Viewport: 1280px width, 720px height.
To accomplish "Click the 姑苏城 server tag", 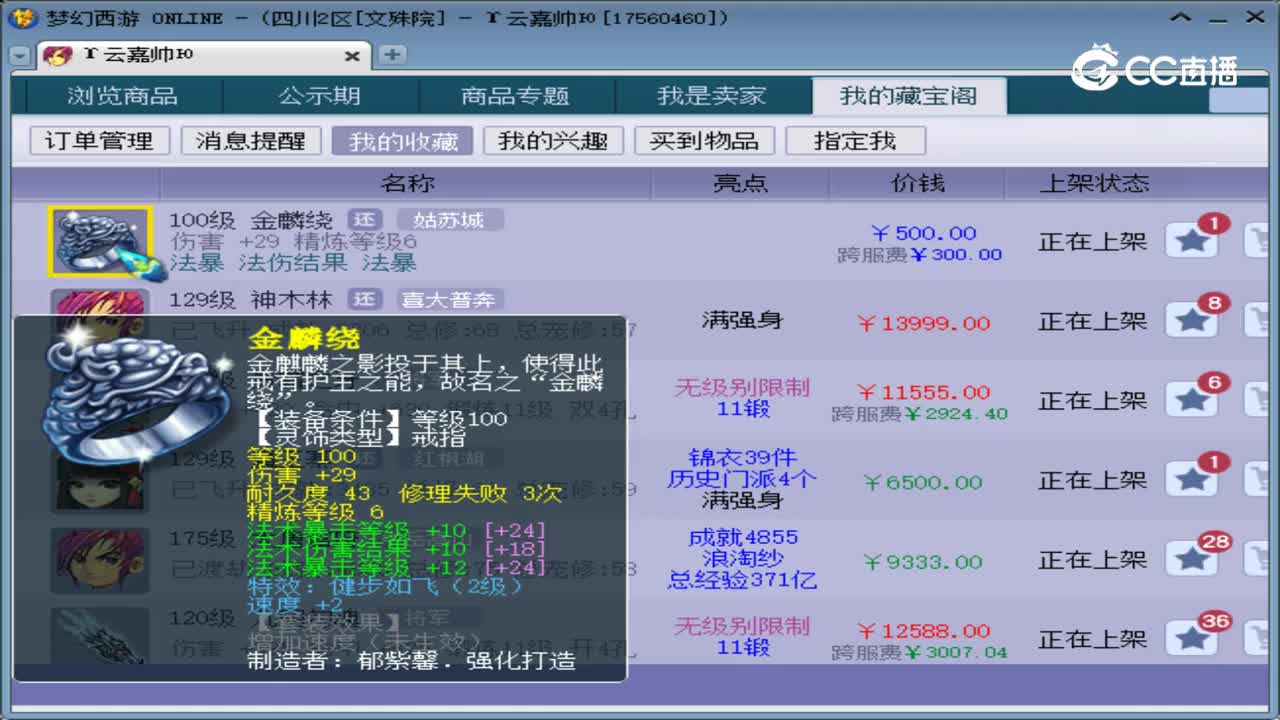I will pos(449,220).
